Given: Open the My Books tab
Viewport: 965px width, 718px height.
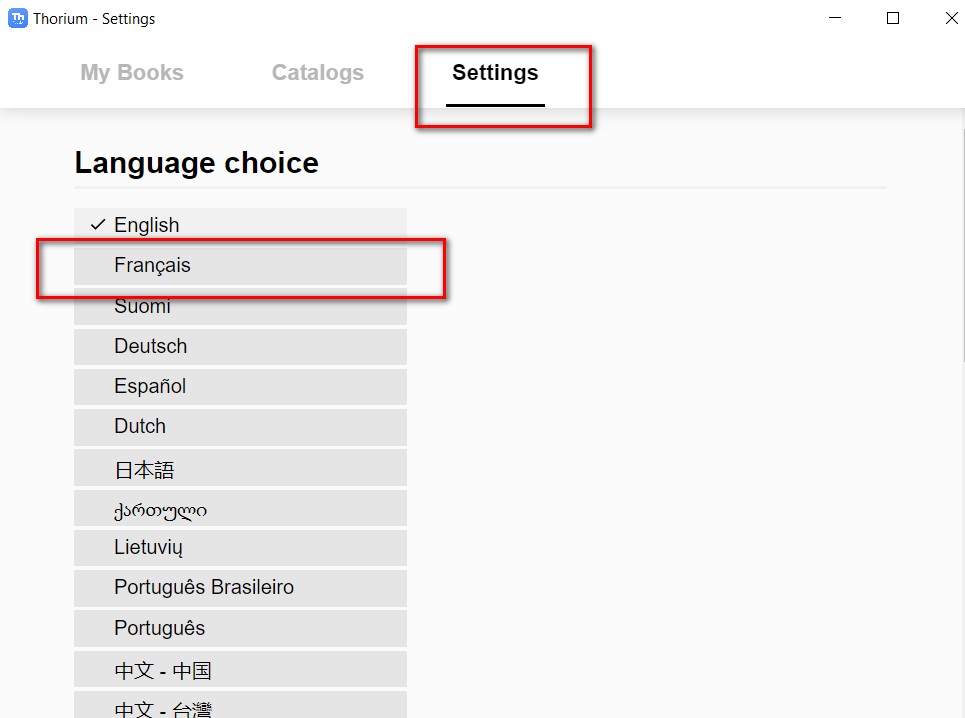Looking at the screenshot, I should 132,73.
